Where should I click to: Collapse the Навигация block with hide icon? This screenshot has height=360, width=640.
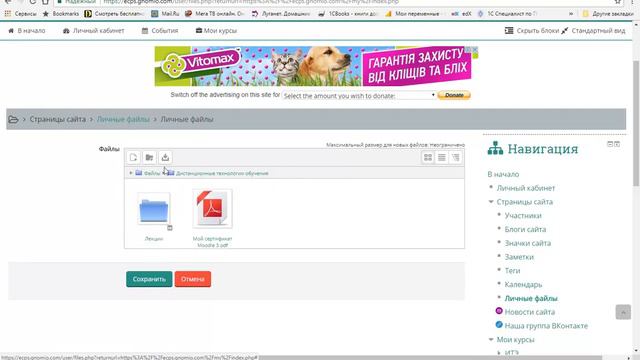(610, 144)
